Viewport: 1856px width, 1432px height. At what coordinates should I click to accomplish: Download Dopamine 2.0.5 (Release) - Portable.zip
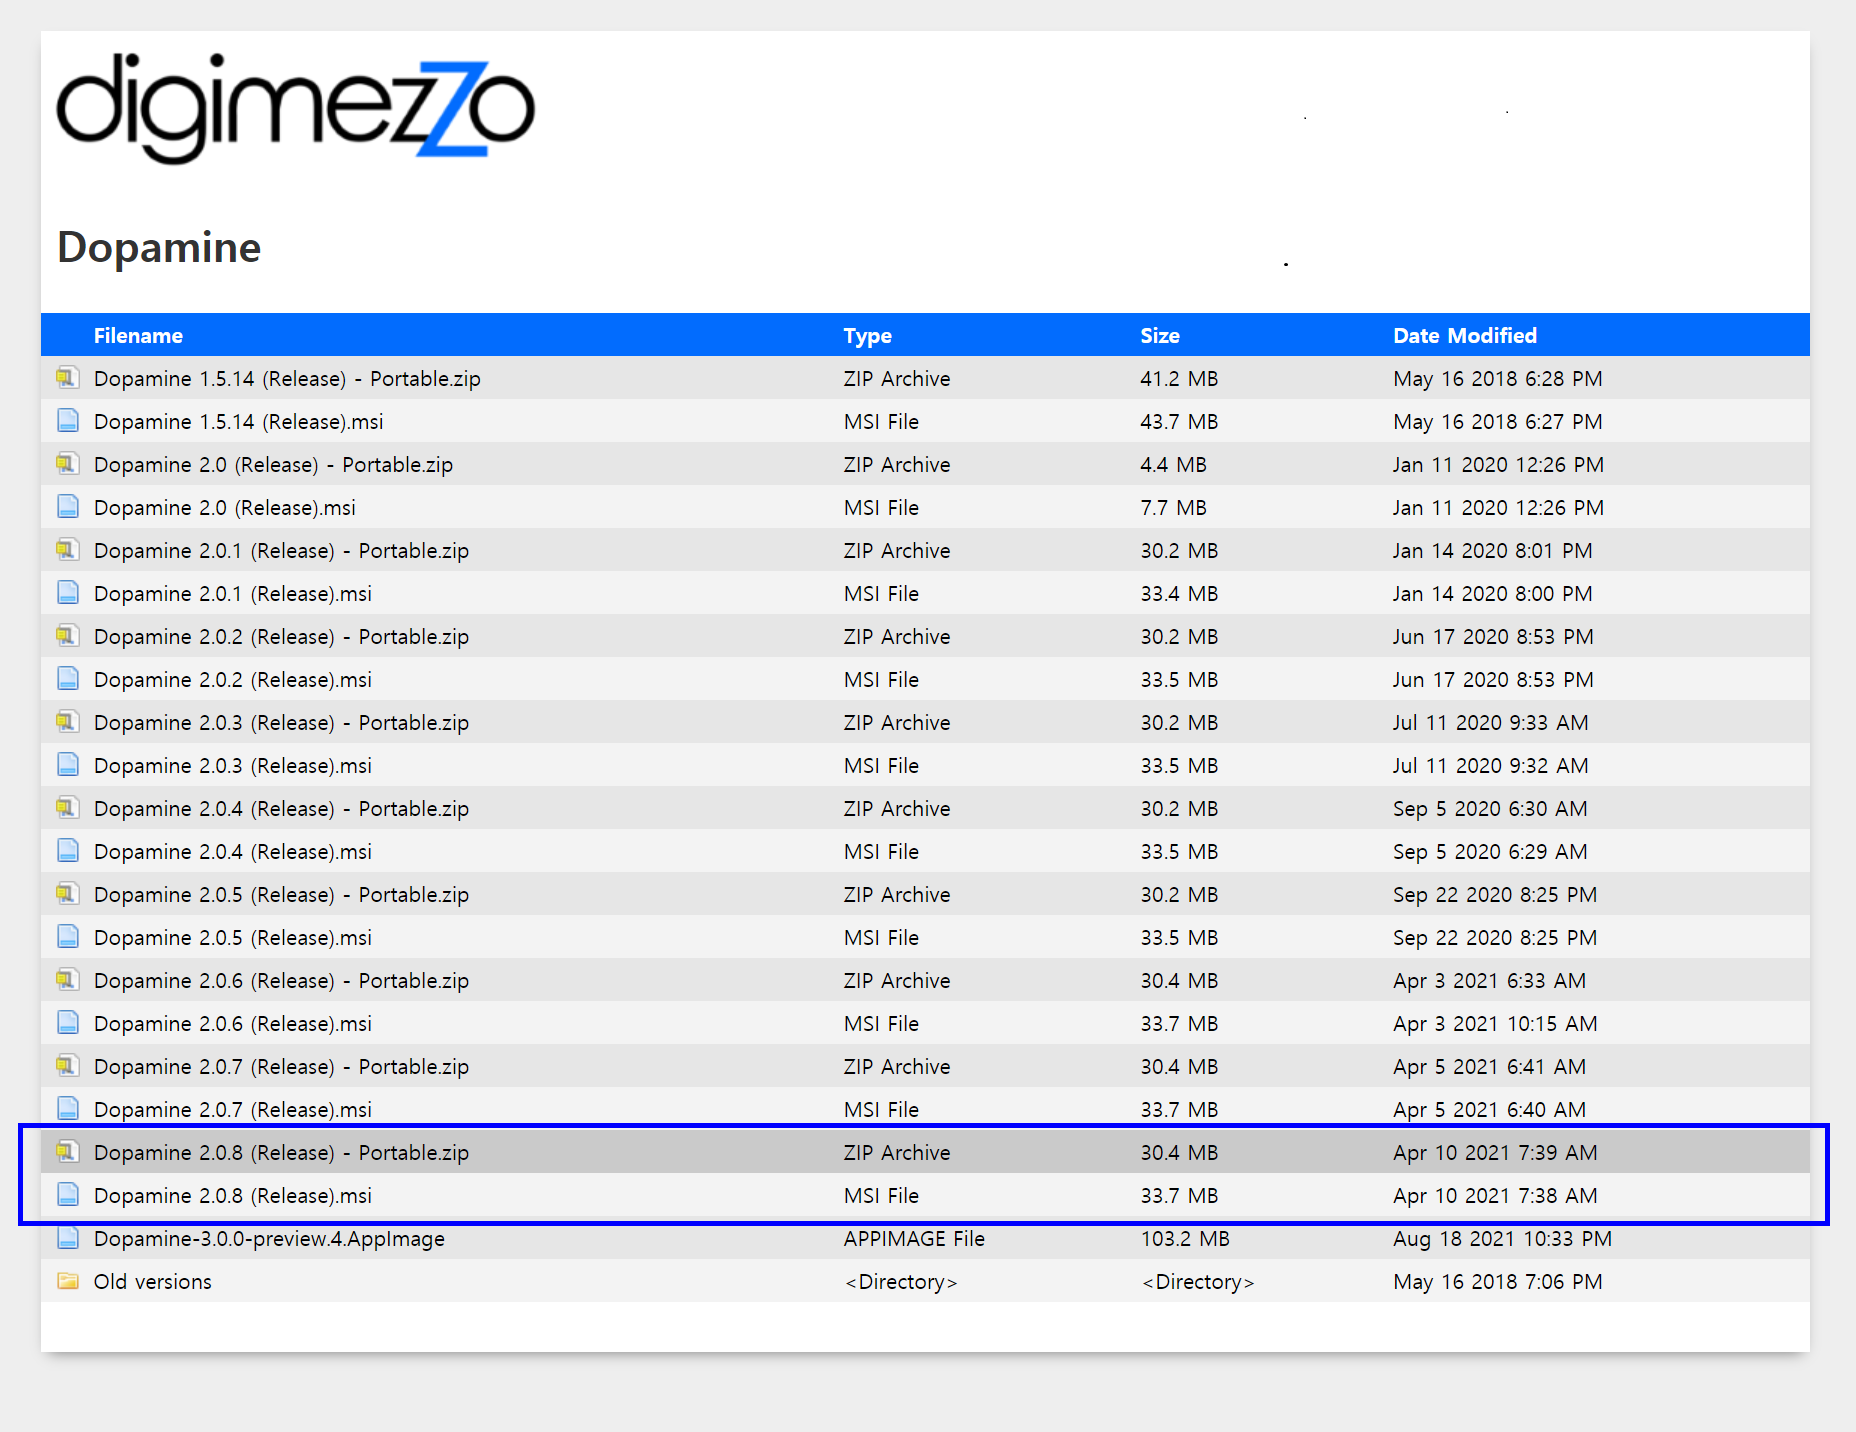281,895
